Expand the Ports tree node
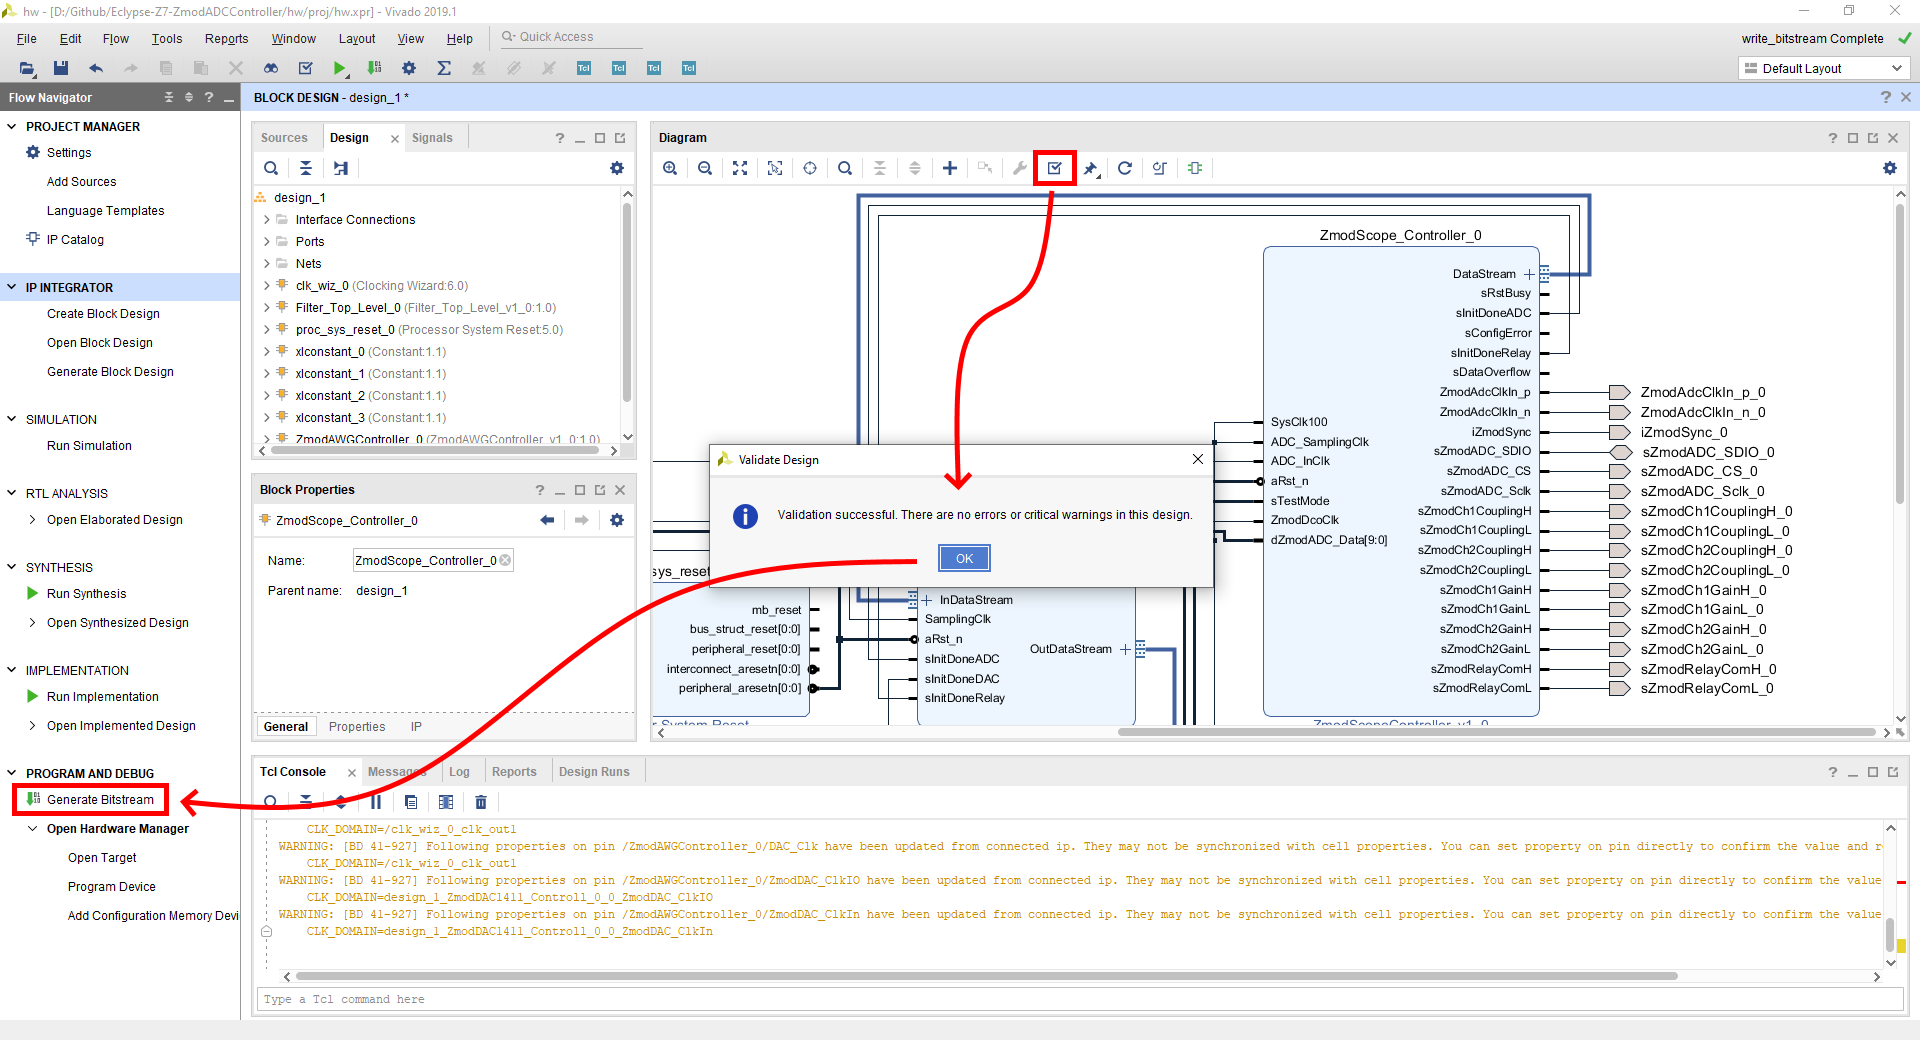The image size is (1920, 1040). 266,242
